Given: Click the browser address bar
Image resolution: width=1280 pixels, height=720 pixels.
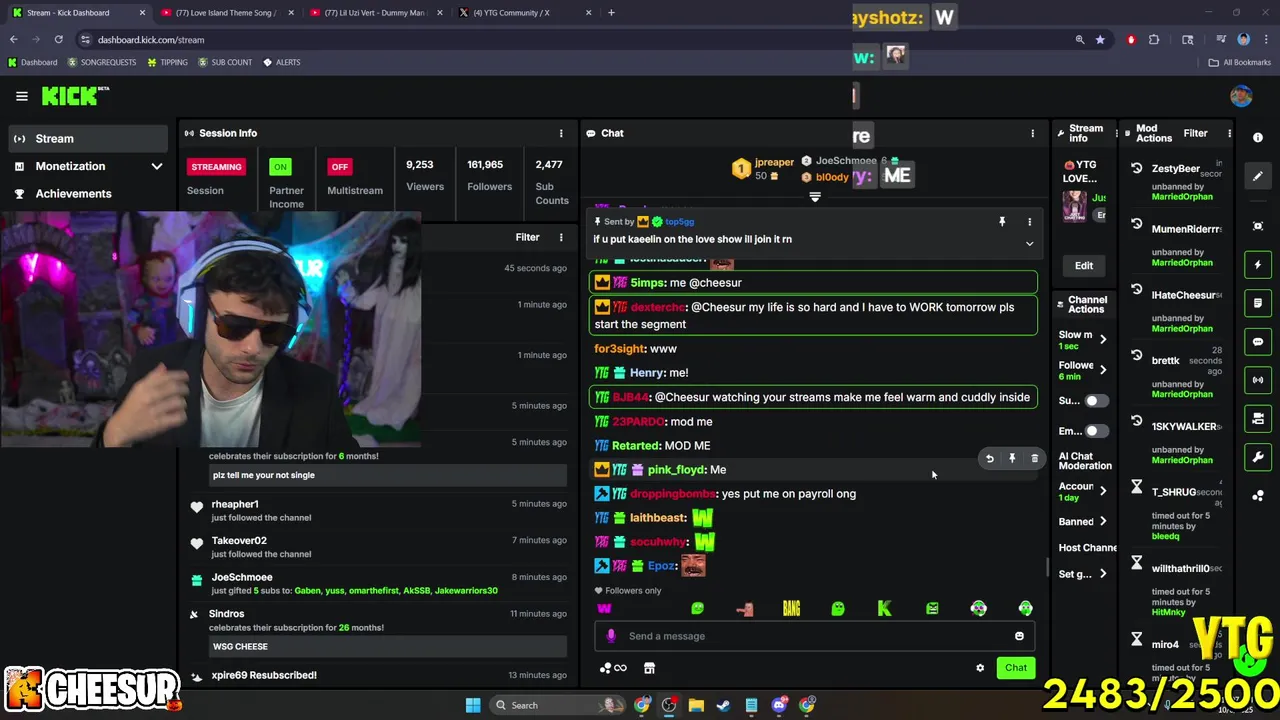Looking at the screenshot, I should [580, 39].
